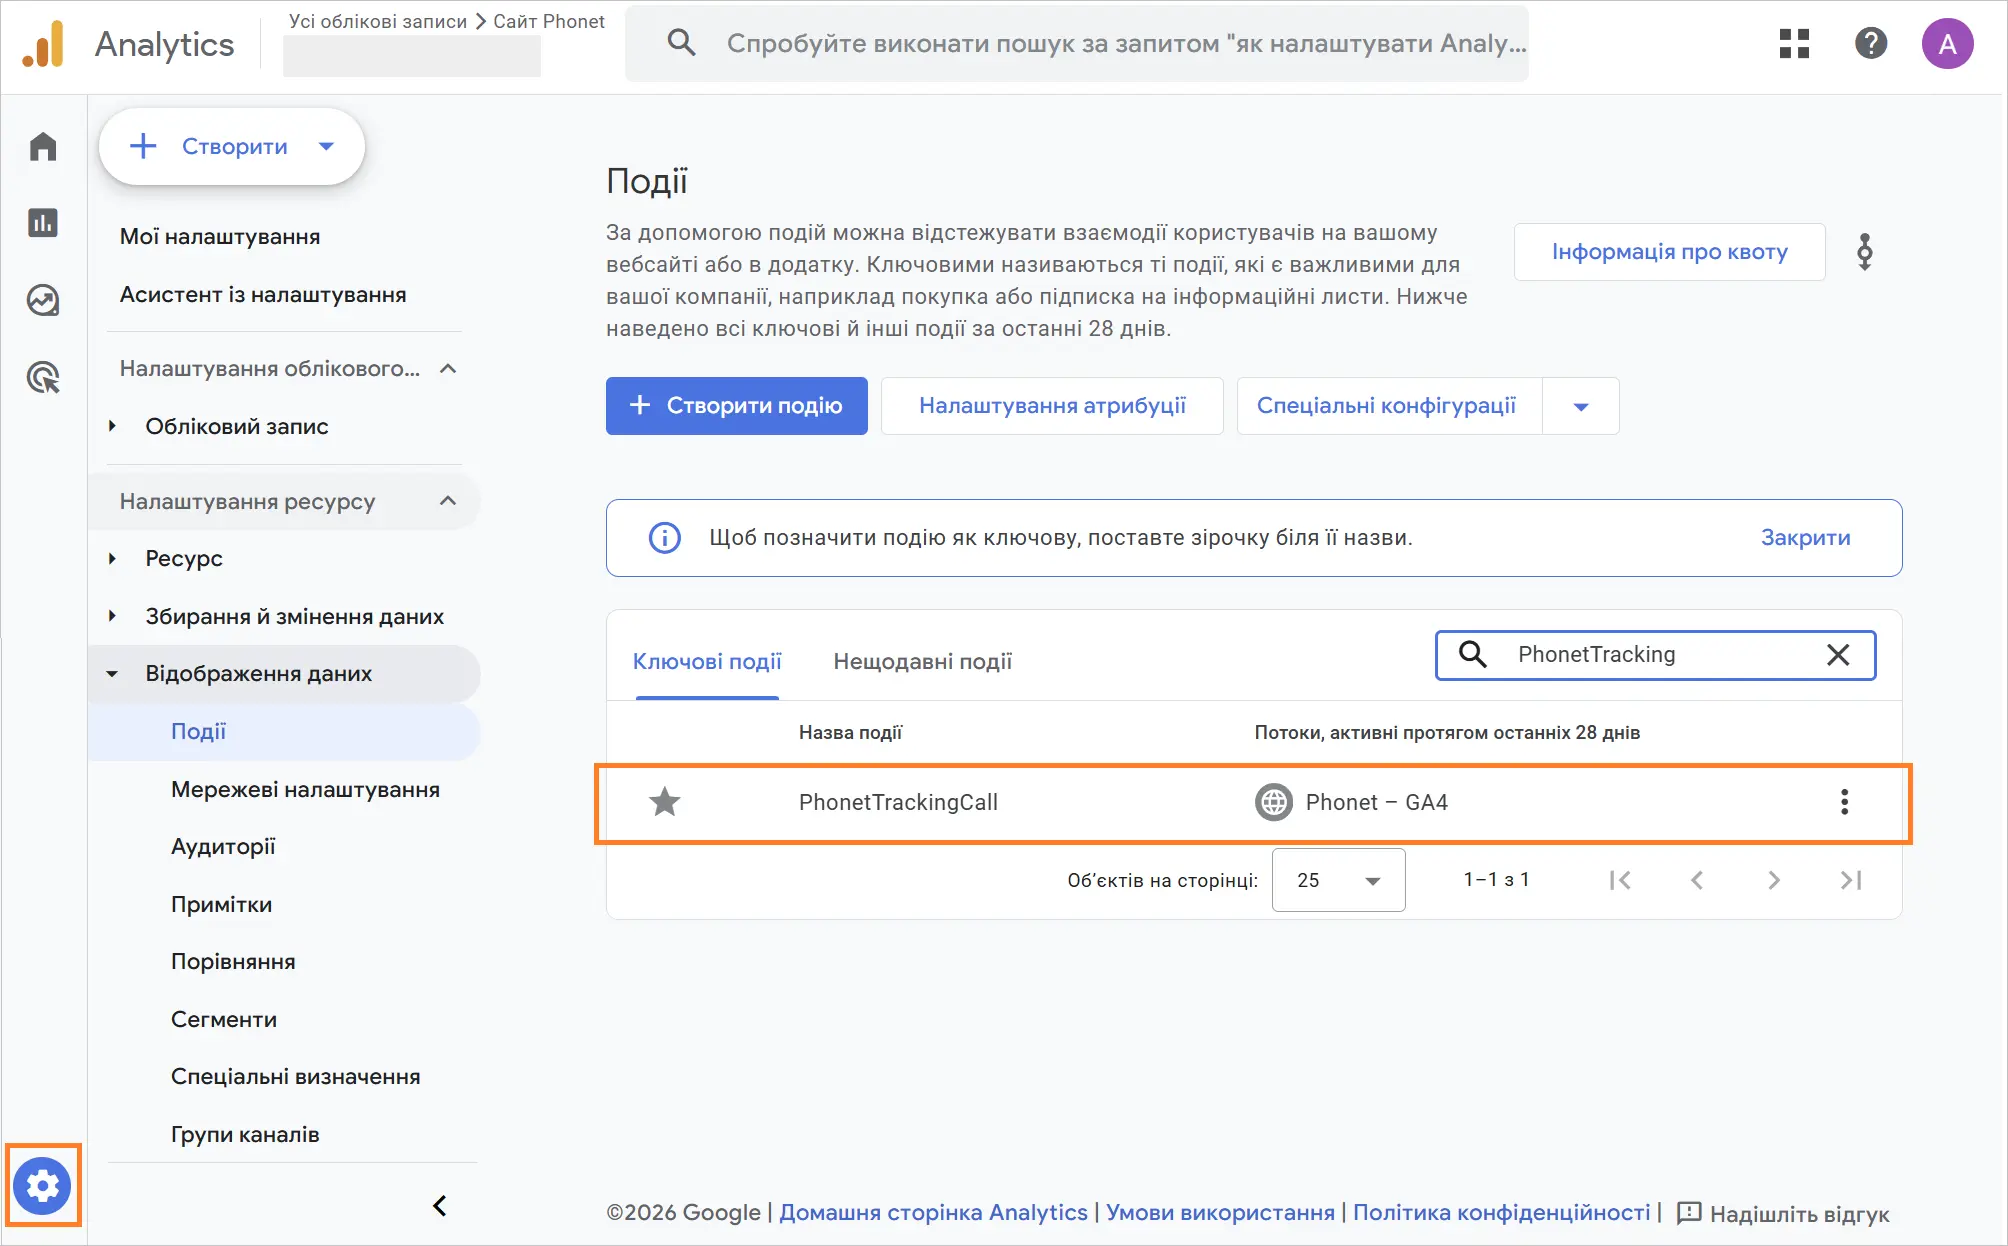The image size is (2008, 1246).
Task: Open Спеціальні конфігурації dropdown arrow
Action: (1581, 406)
